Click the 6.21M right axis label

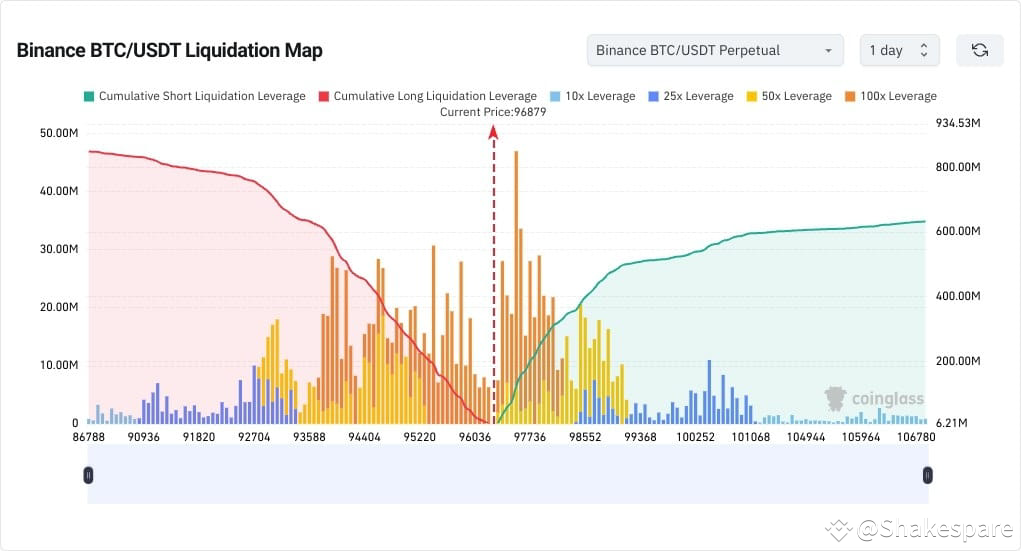(x=951, y=423)
